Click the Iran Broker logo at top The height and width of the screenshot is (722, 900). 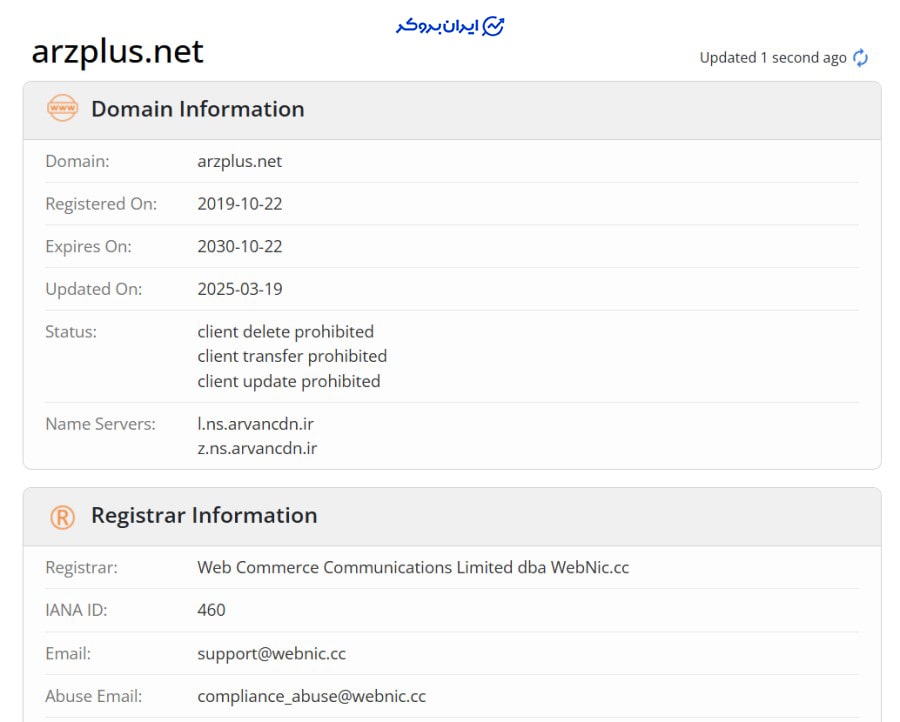coord(450,26)
